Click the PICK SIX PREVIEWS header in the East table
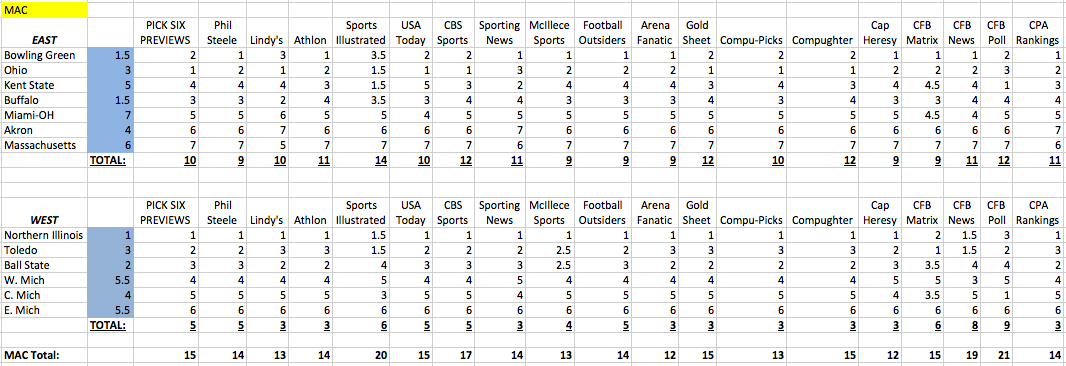Screen dimensions: 1066x366 pos(165,33)
